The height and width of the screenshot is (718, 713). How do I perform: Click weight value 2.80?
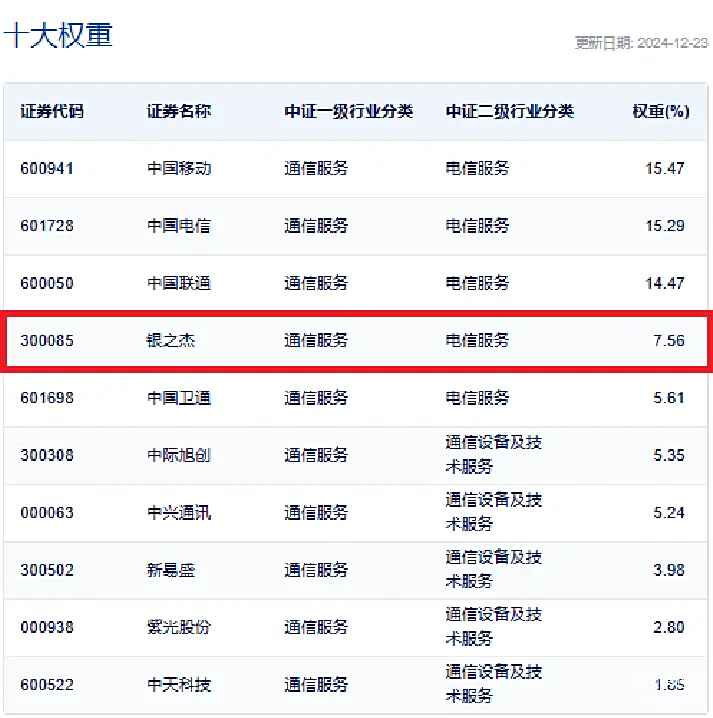click(669, 627)
